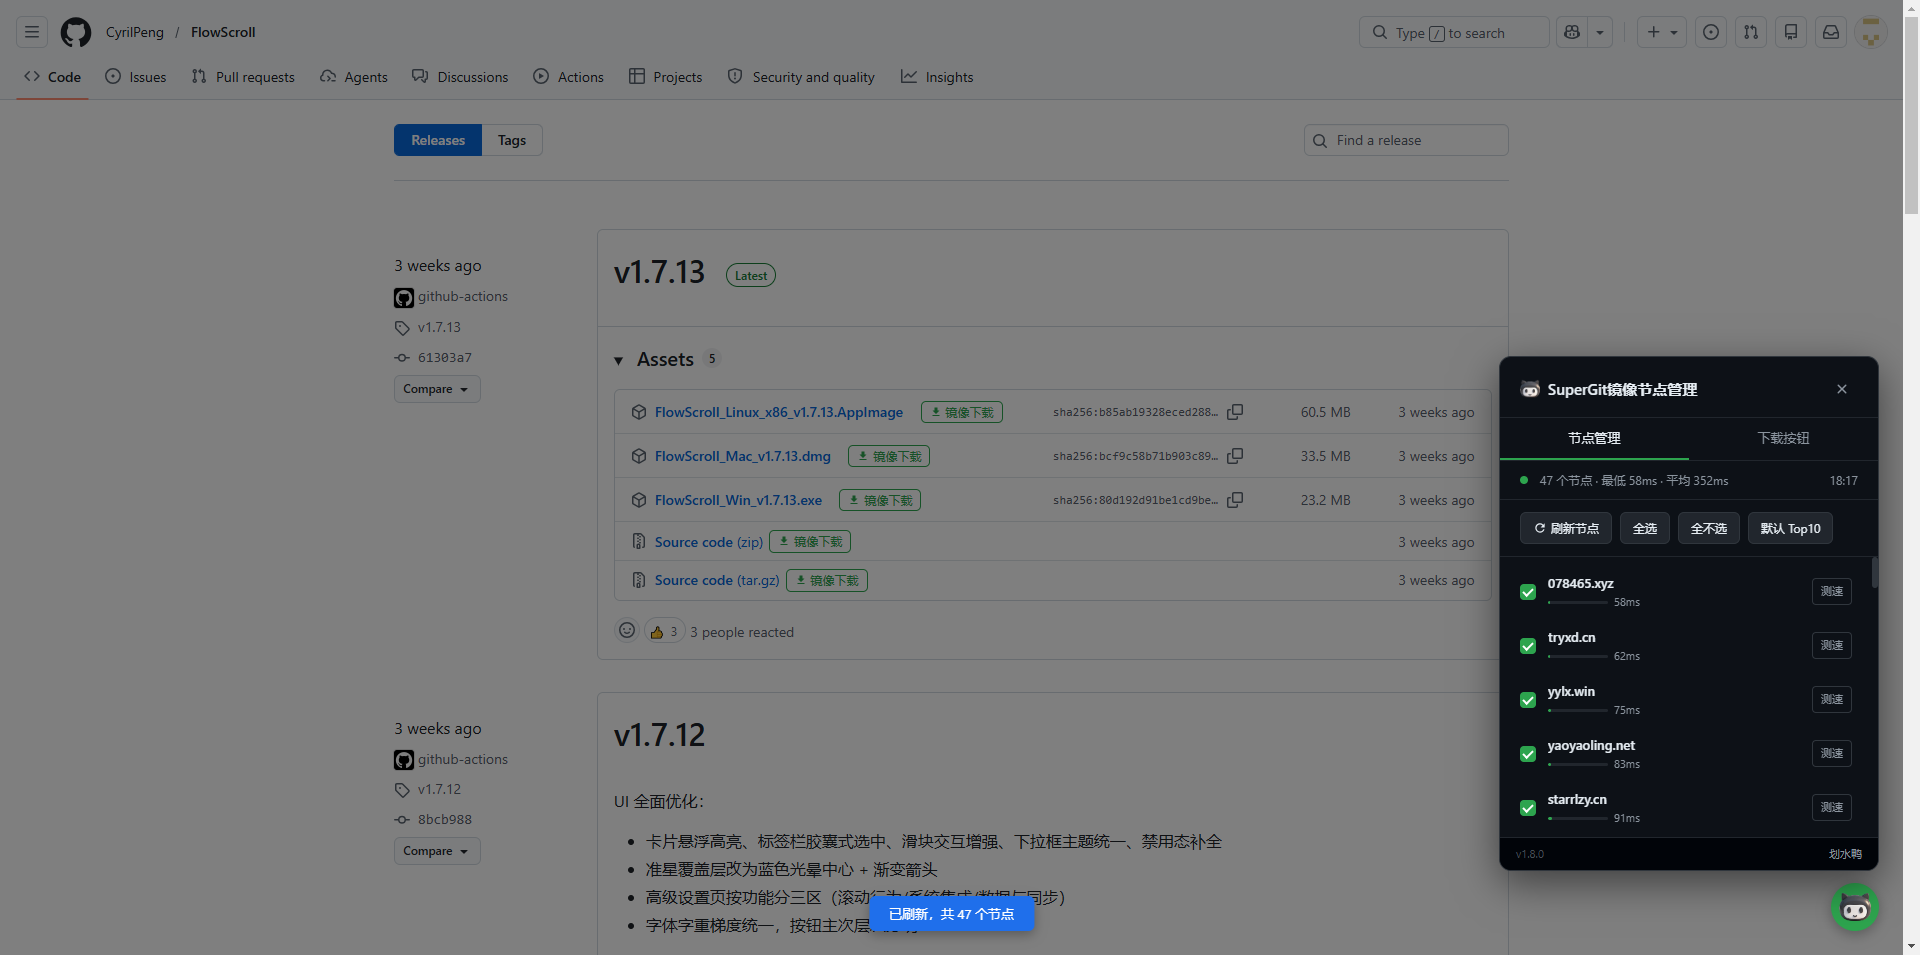Open the v1.7.13 tag link
This screenshot has width=1920, height=955.
439,327
